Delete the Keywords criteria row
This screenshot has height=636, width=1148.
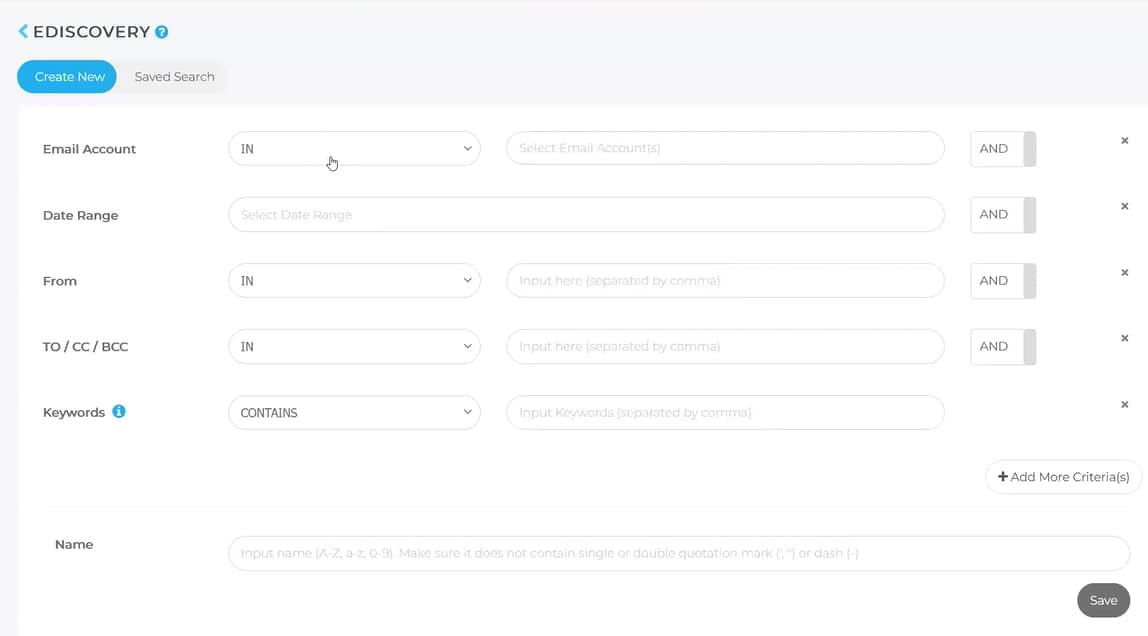coord(1124,405)
